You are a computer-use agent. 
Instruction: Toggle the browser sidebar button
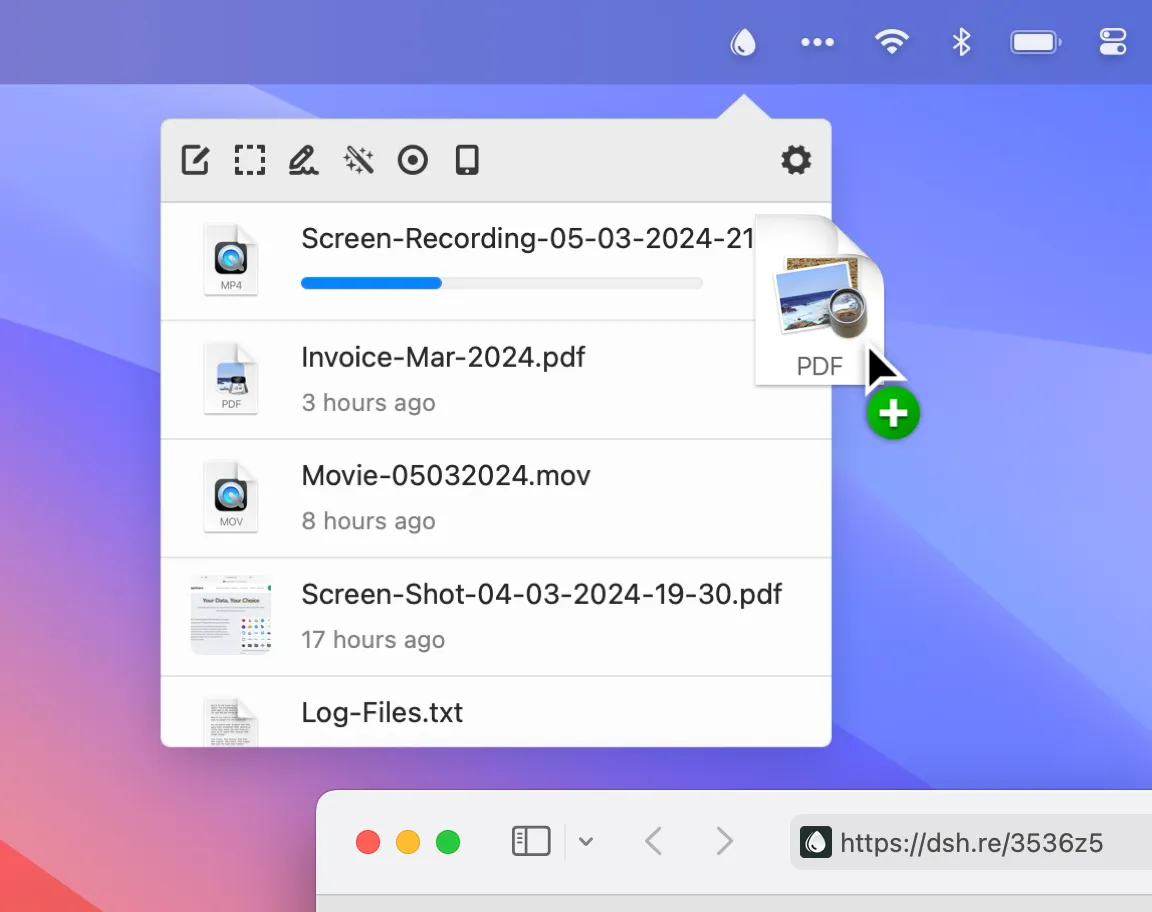tap(531, 842)
